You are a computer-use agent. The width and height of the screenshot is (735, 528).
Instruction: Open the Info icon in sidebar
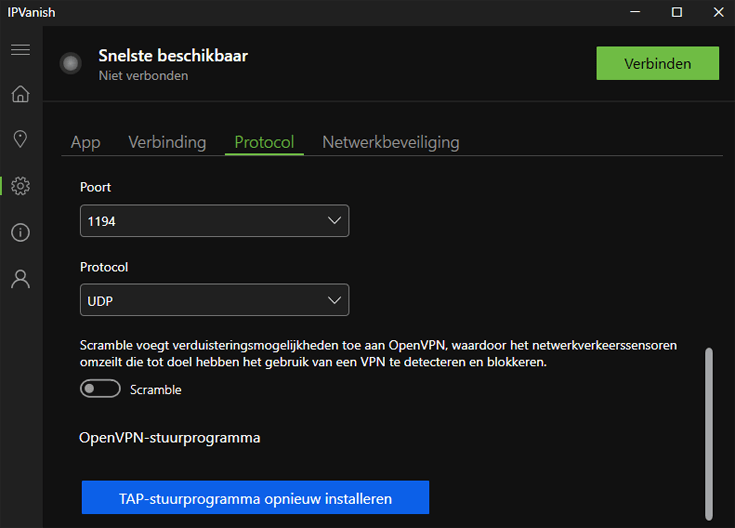pyautogui.click(x=21, y=233)
